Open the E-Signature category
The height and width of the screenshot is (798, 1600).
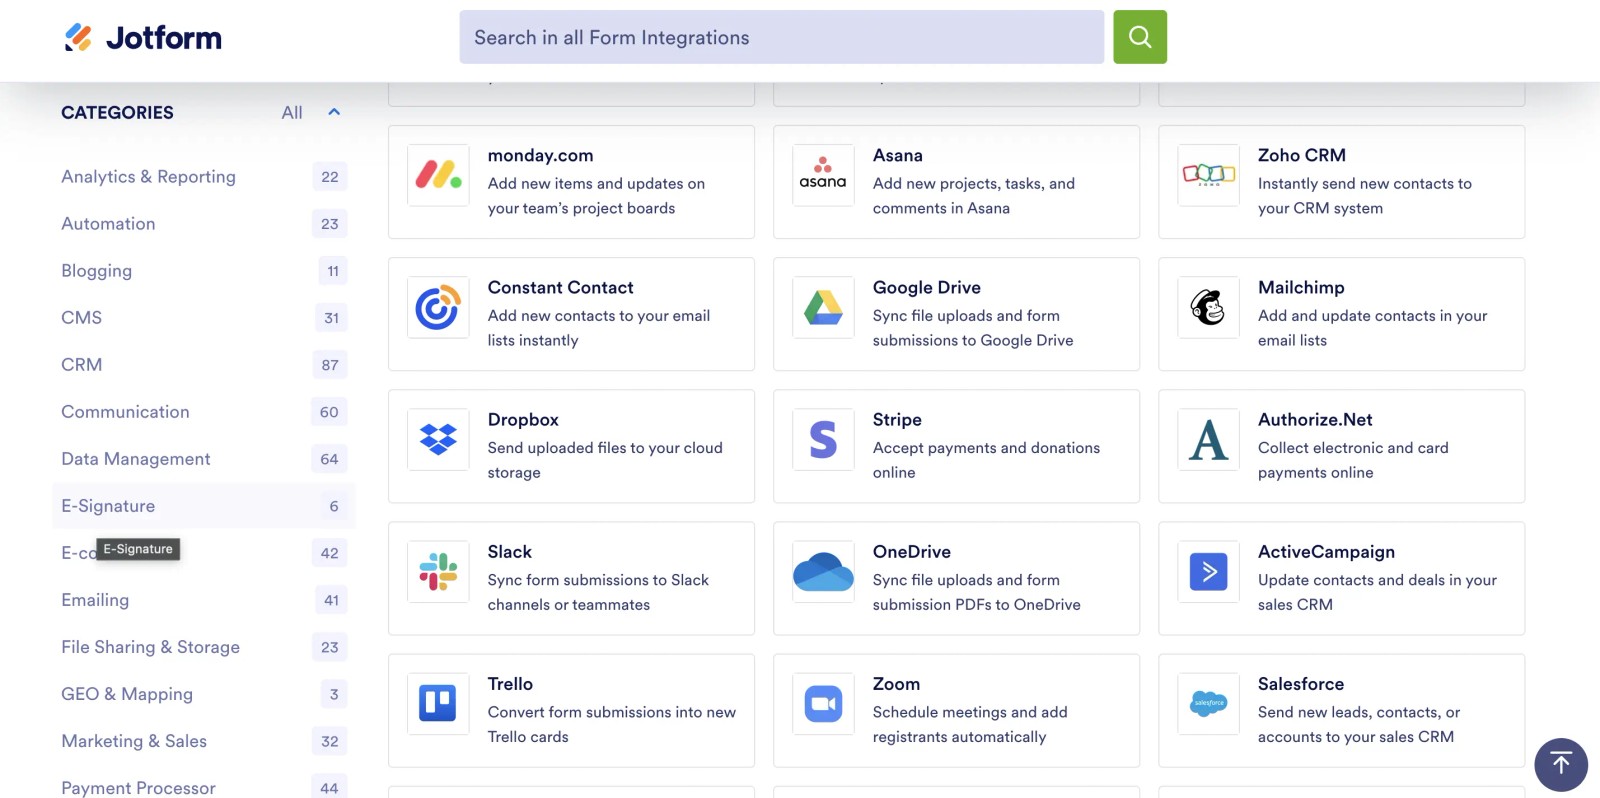point(204,506)
